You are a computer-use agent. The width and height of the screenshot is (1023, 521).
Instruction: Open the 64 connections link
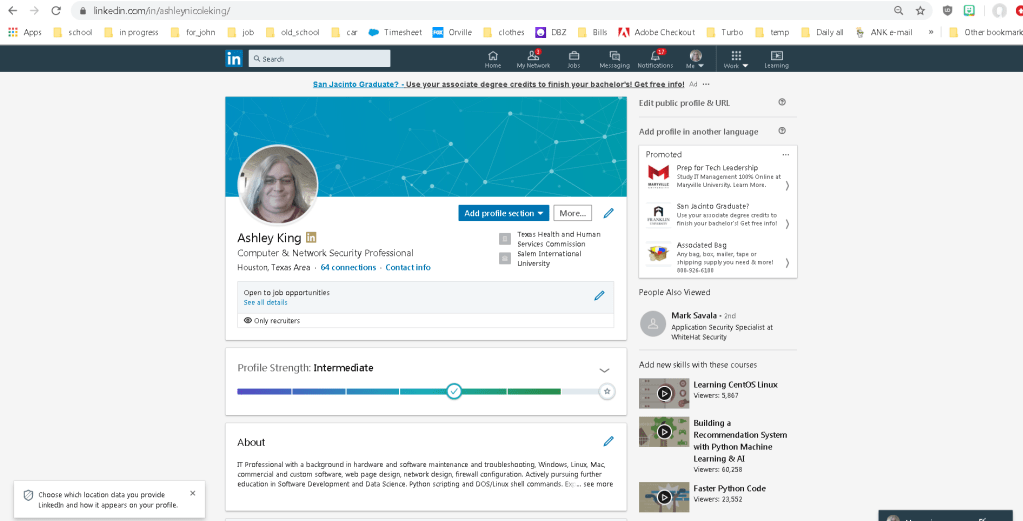(x=348, y=267)
